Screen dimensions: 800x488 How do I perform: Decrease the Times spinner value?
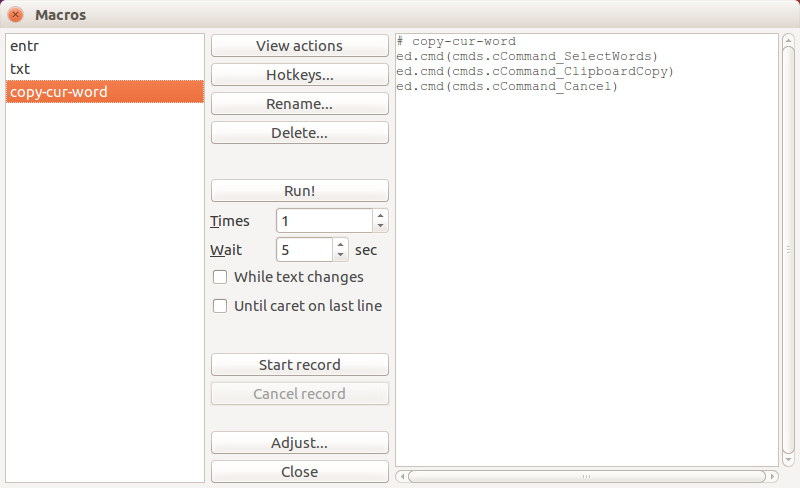380,226
